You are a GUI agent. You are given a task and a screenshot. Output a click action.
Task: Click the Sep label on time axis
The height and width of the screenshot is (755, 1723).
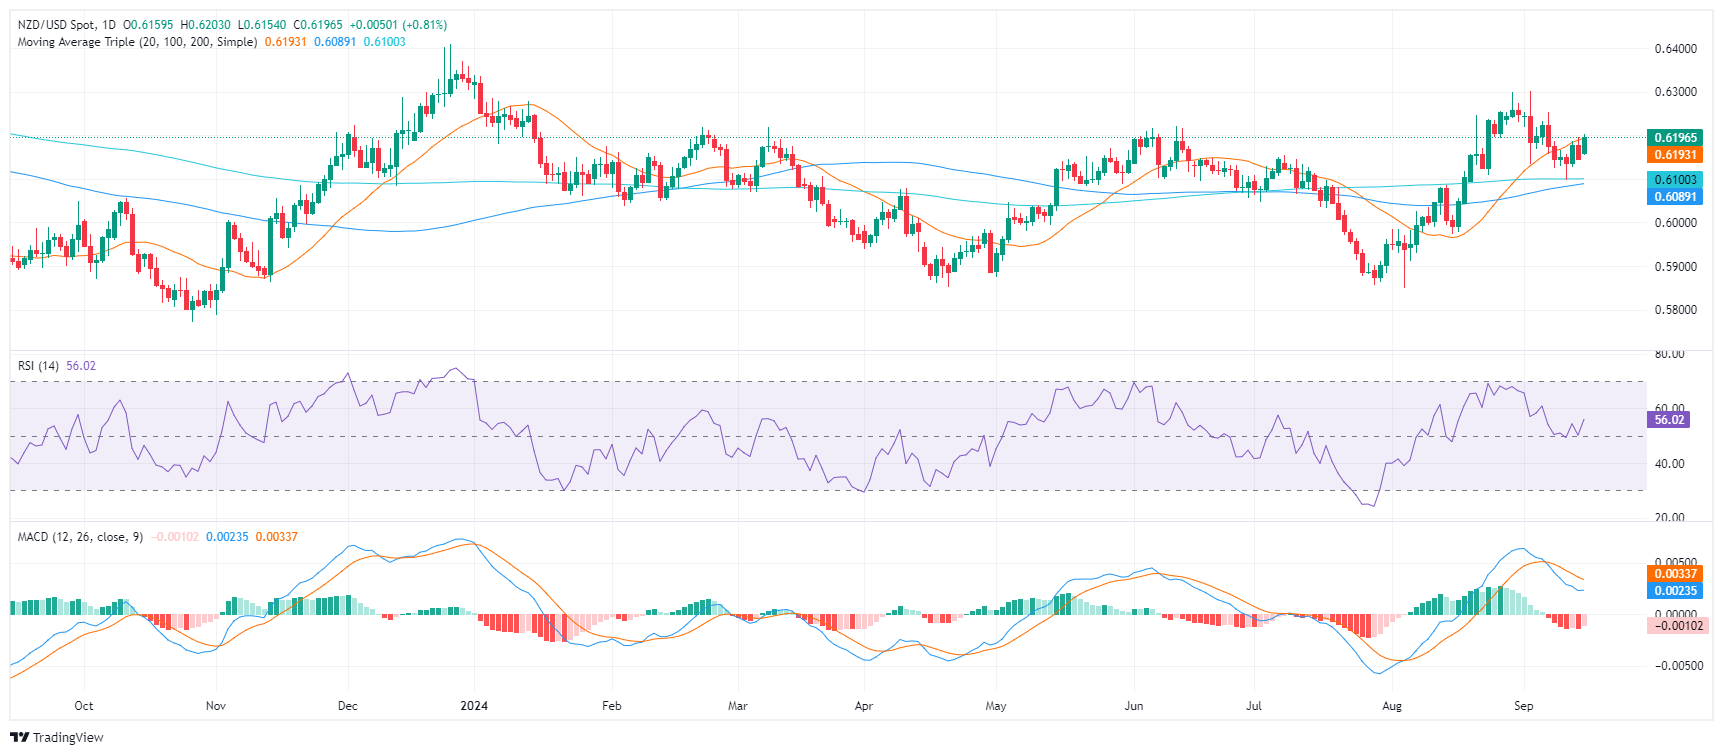[1523, 706]
